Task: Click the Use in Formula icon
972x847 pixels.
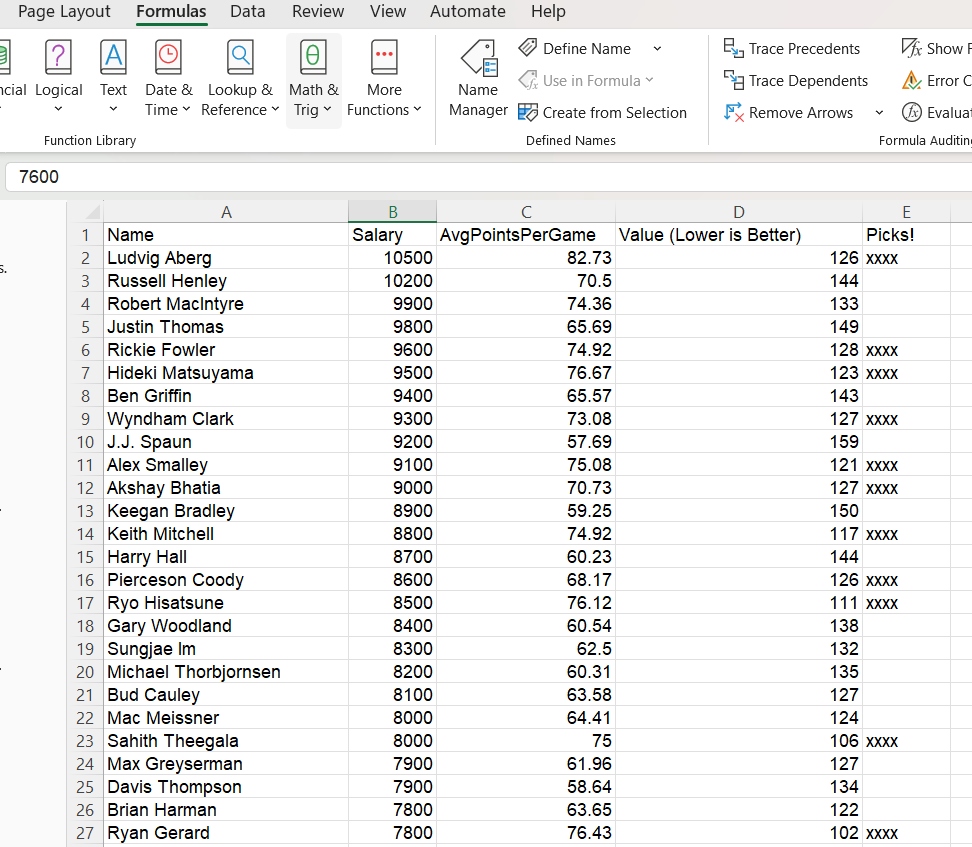Action: click(528, 80)
